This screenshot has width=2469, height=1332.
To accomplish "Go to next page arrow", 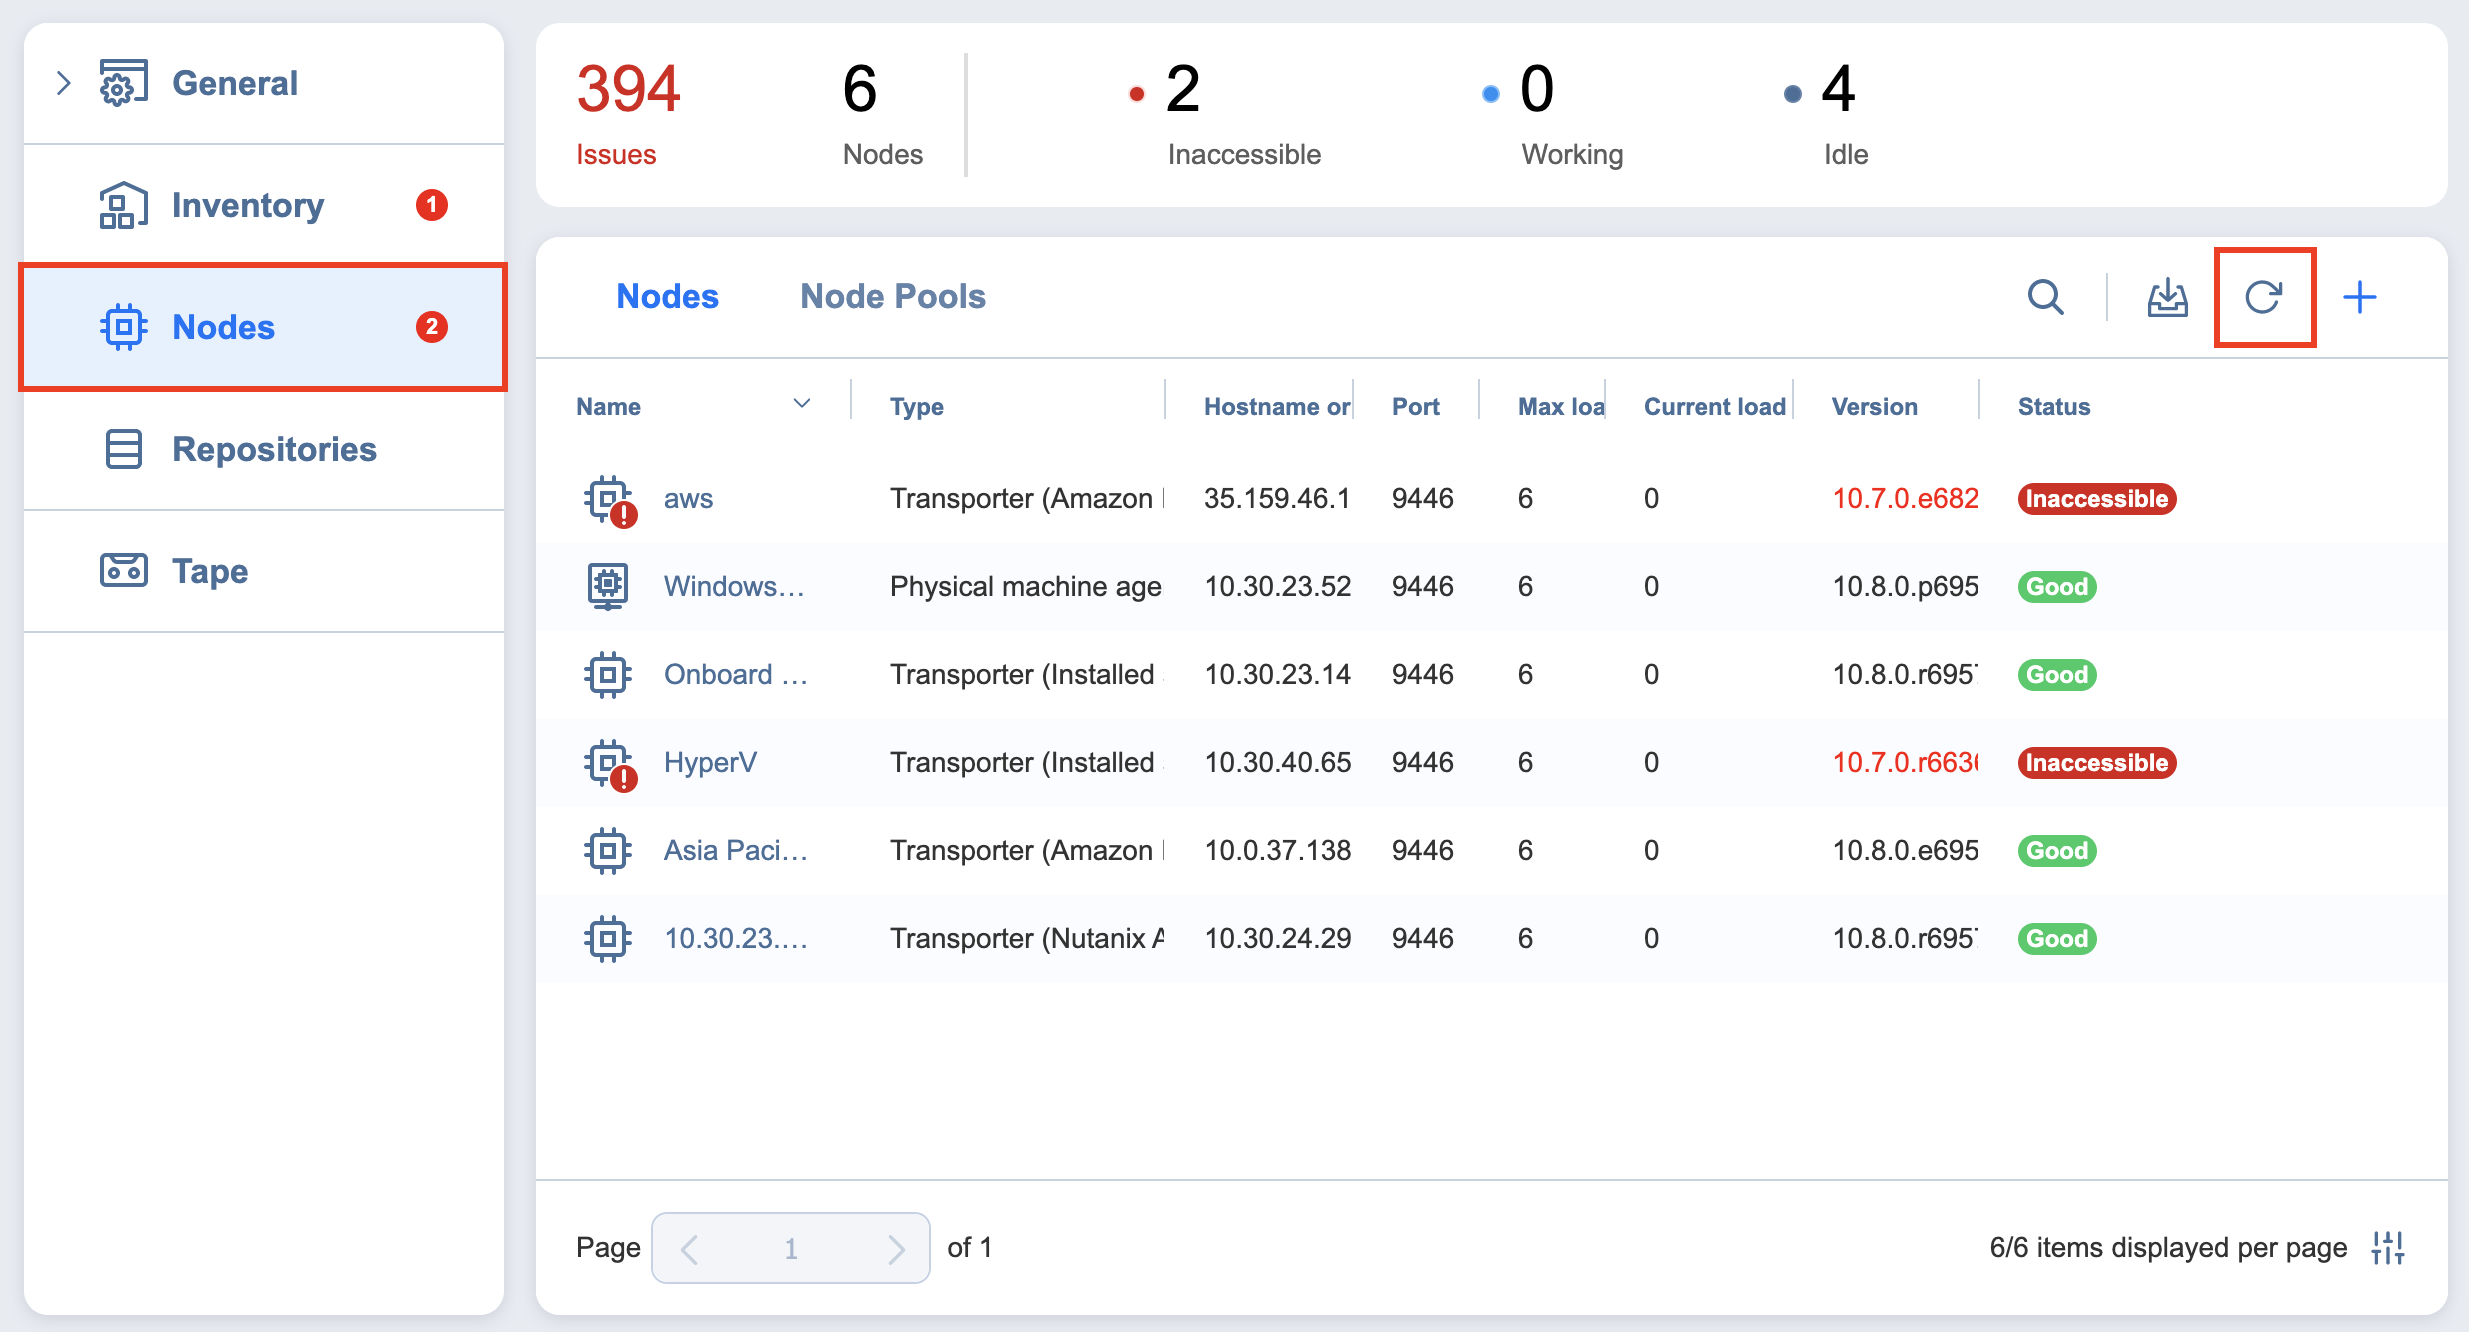I will pyautogui.click(x=895, y=1248).
